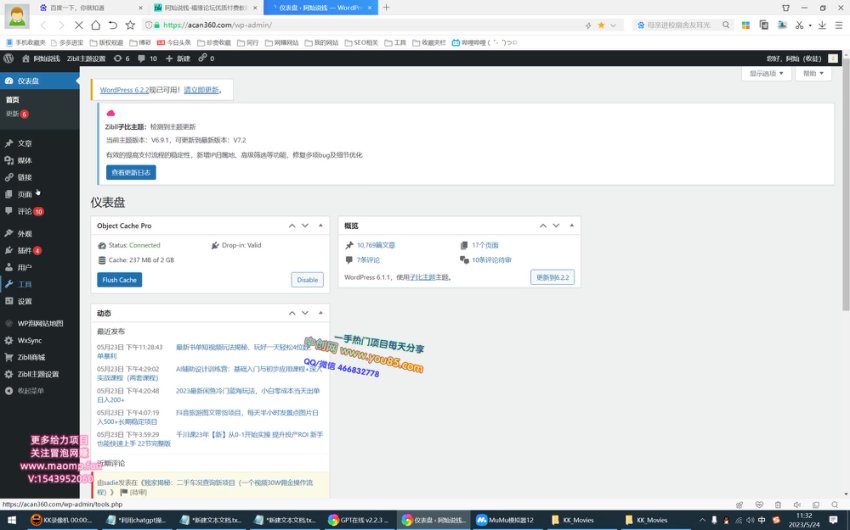Open the 更新 Updates submenu with badge 6

click(17, 114)
